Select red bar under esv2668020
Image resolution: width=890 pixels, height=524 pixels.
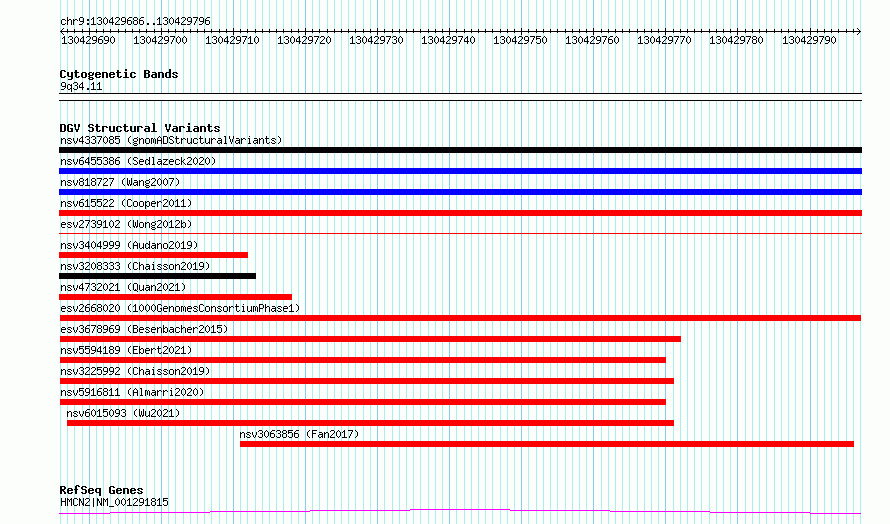[x=460, y=318]
